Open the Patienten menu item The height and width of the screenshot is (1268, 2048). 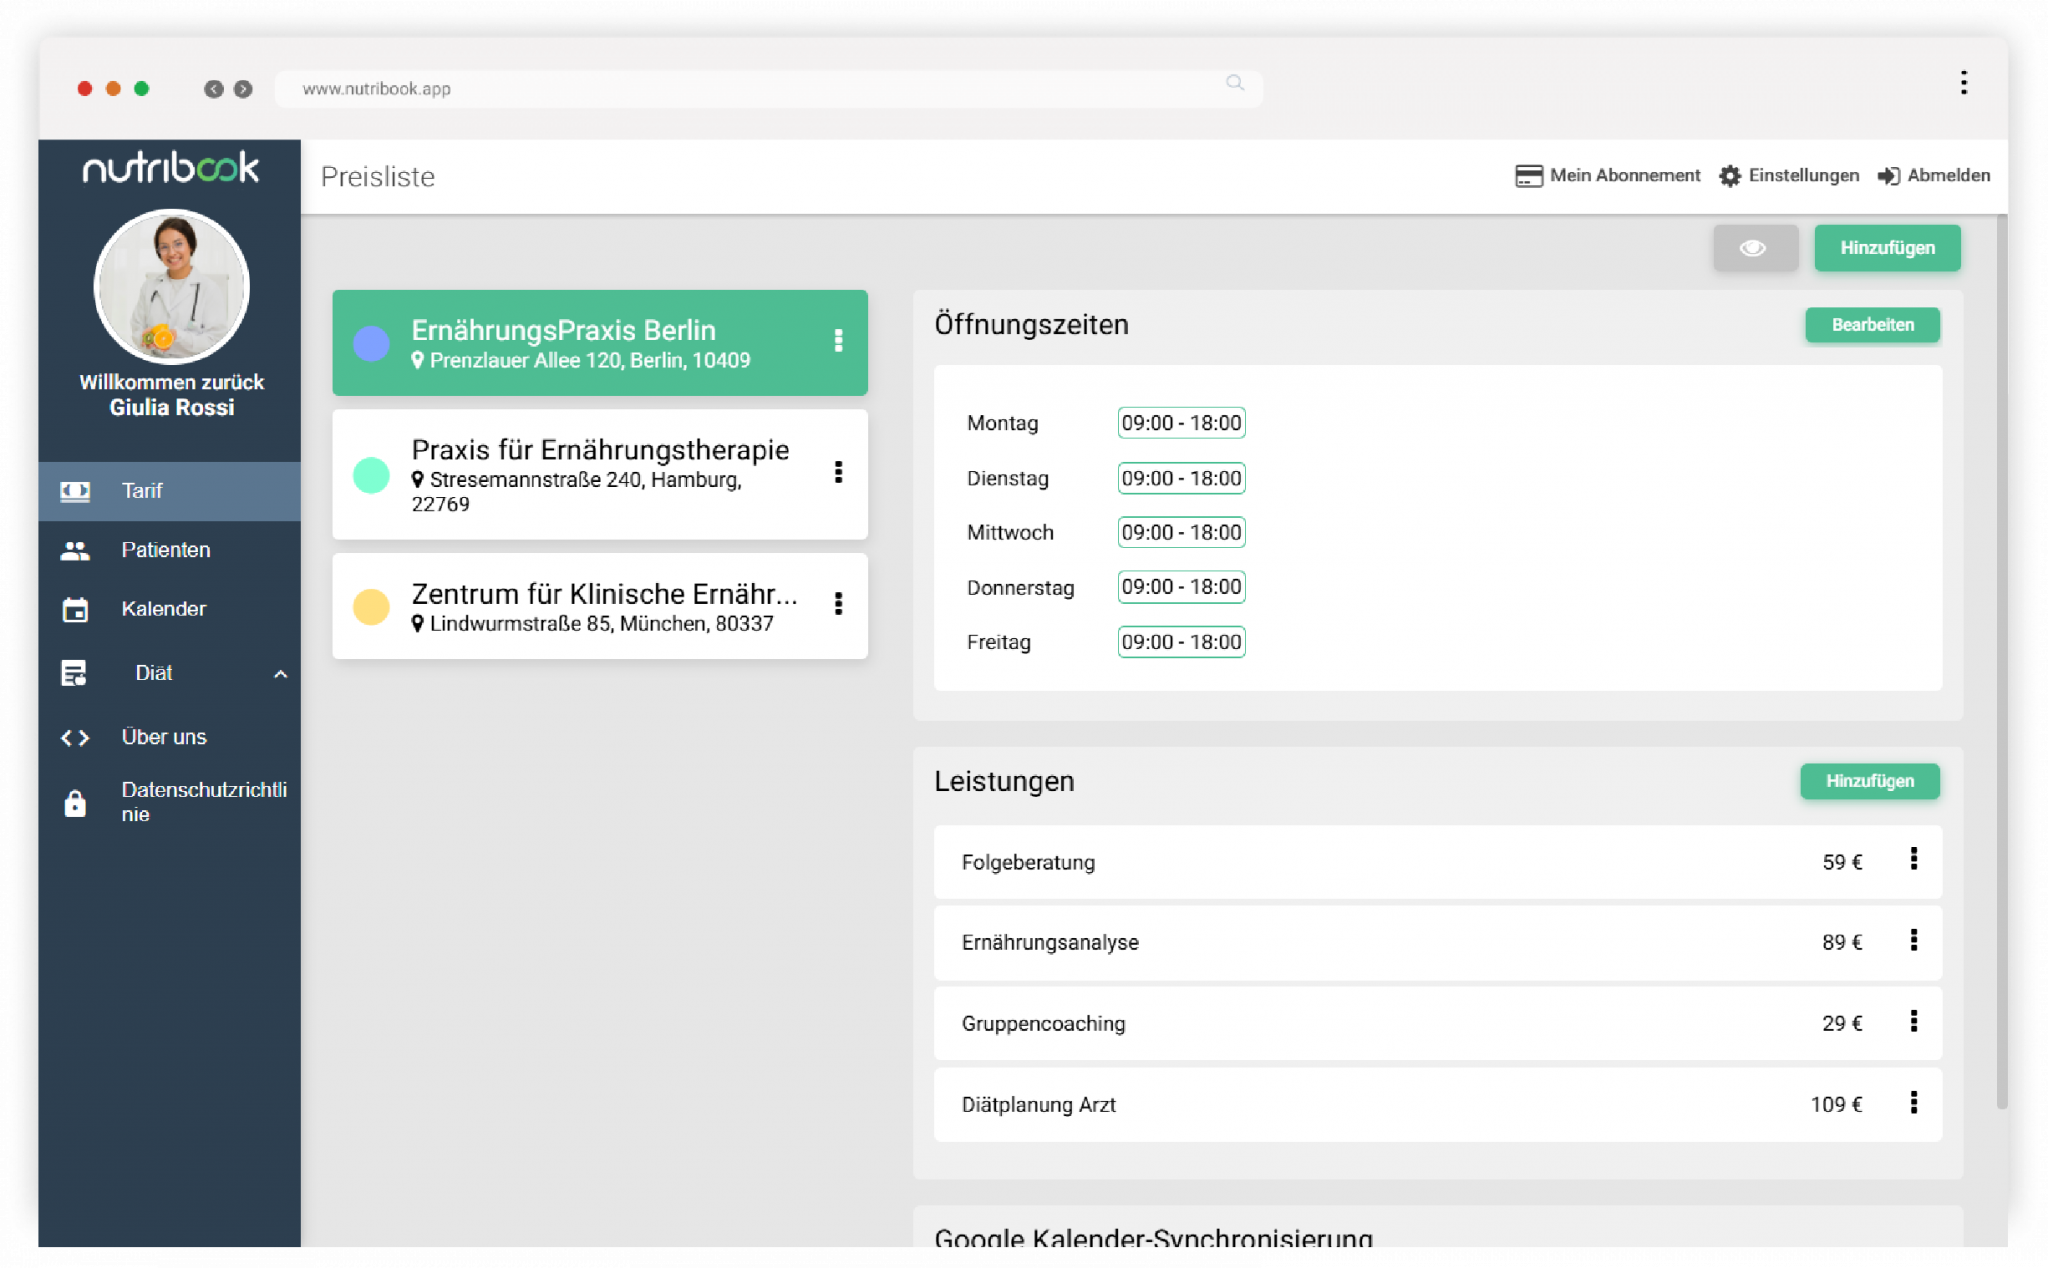click(166, 550)
